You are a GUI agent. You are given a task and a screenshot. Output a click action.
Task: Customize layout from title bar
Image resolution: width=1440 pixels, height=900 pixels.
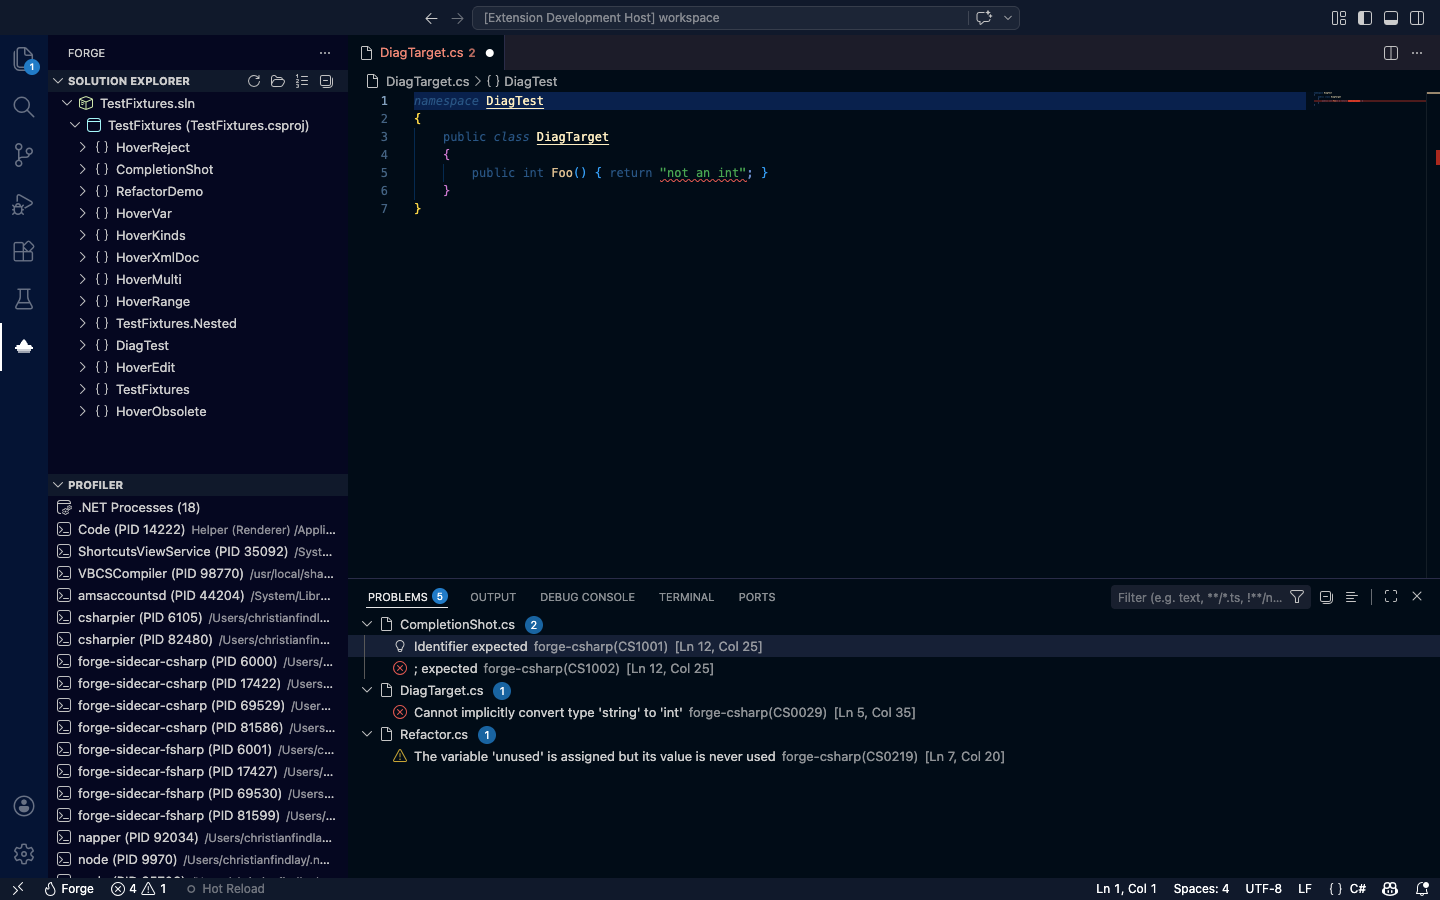tap(1339, 18)
